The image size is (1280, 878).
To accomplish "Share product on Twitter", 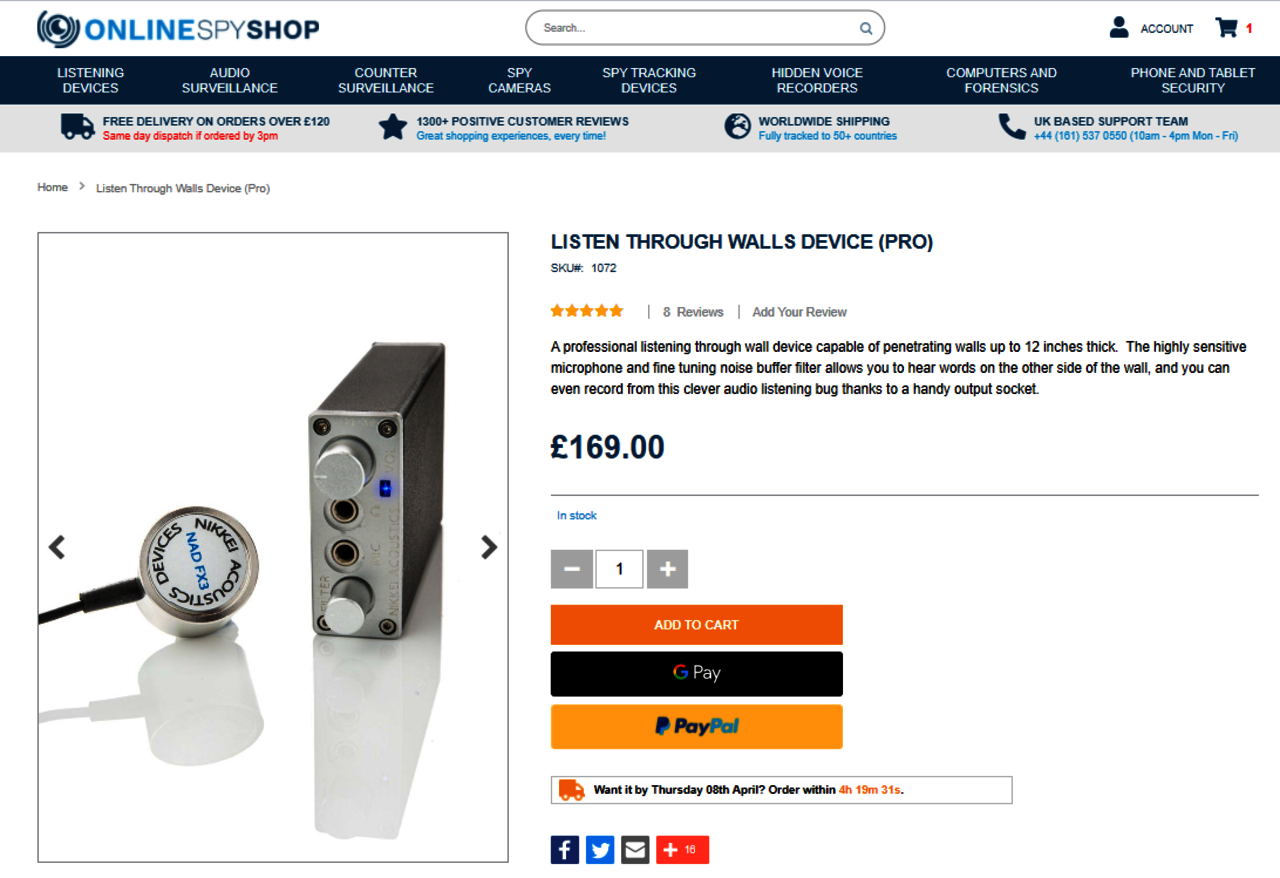I will coord(600,850).
